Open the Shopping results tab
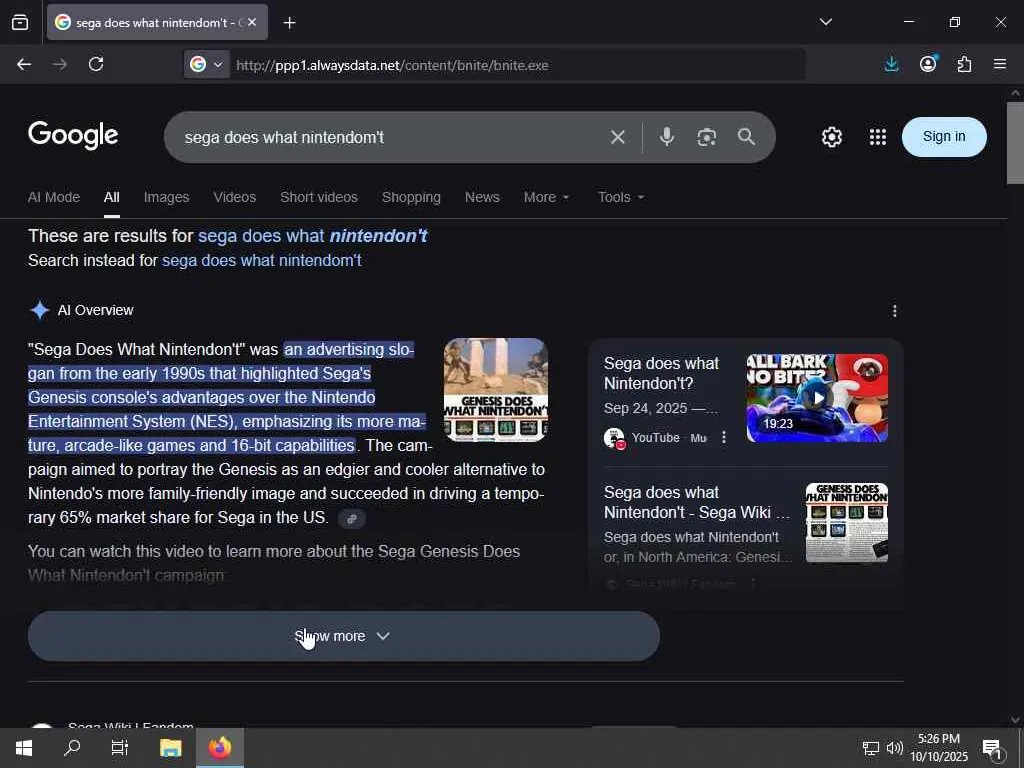The height and width of the screenshot is (768, 1024). 411,197
